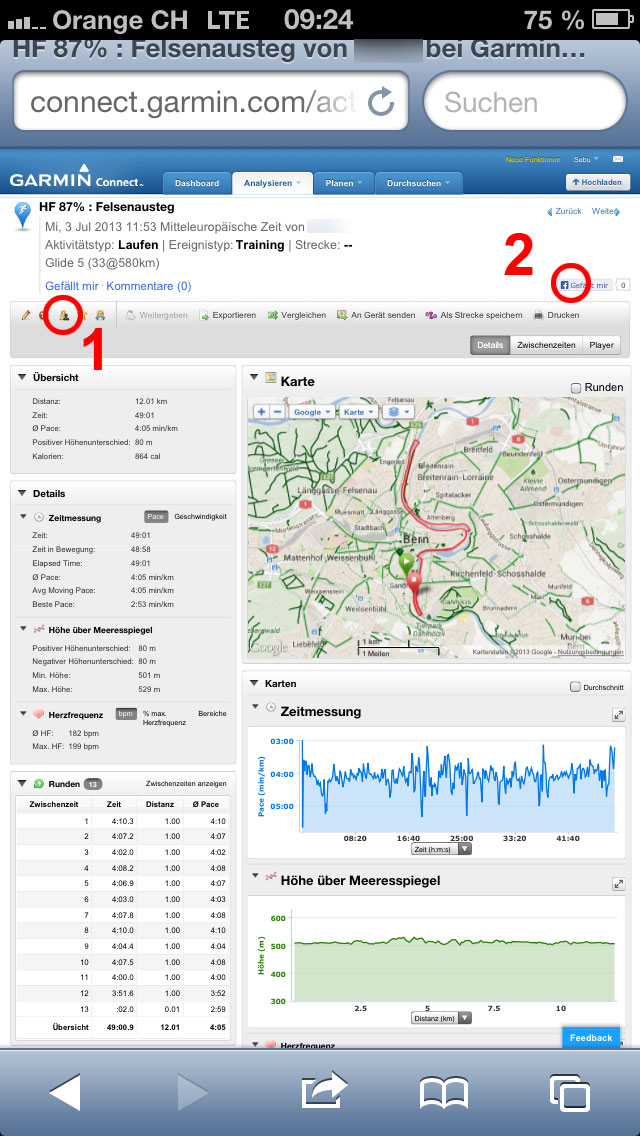640x1136 pixels.
Task: Zoom in the map with plus button
Action: click(261, 411)
